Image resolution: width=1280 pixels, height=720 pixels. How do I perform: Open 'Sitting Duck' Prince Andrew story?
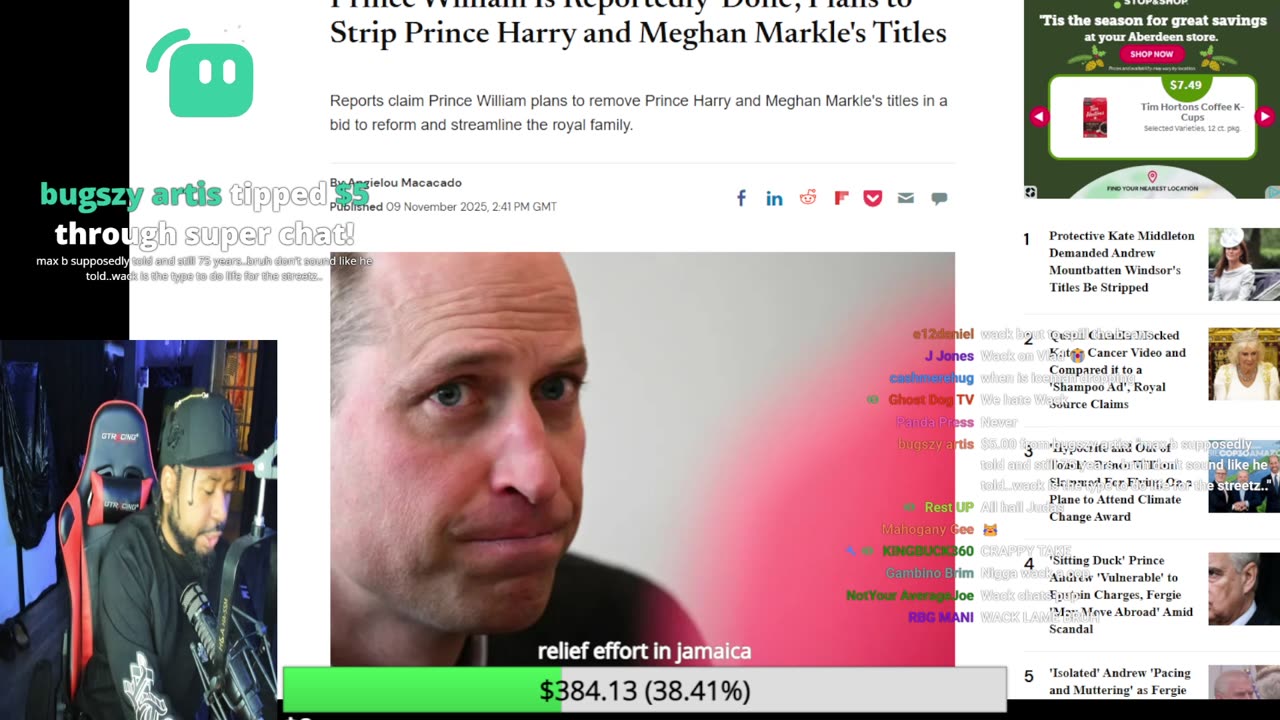(1121, 595)
